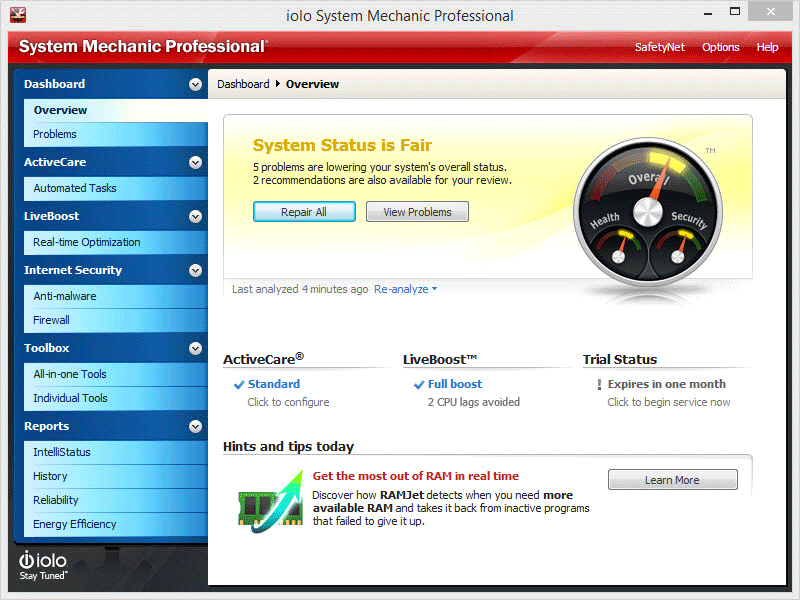Collapse the Reports section chevron
The image size is (800, 600).
(195, 427)
